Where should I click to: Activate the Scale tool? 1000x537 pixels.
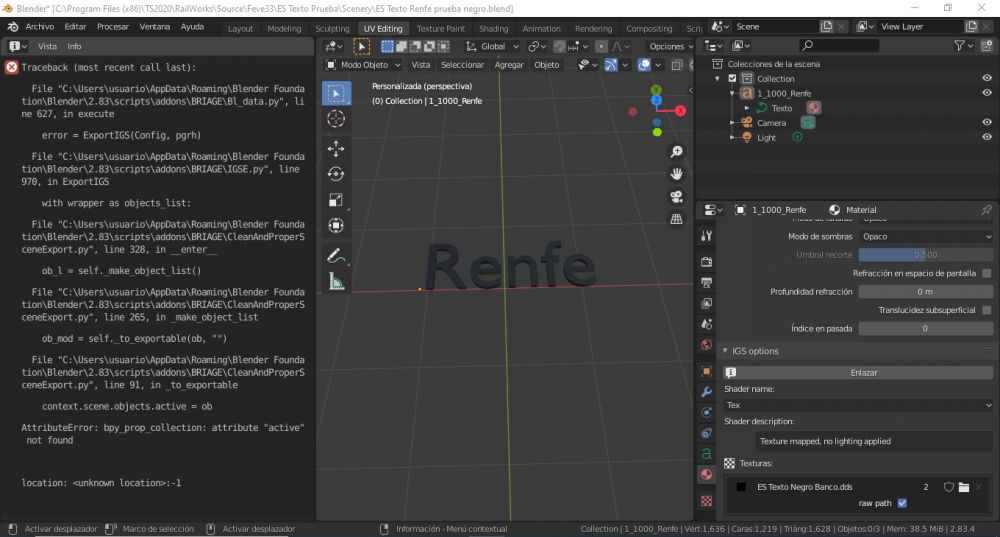336,200
